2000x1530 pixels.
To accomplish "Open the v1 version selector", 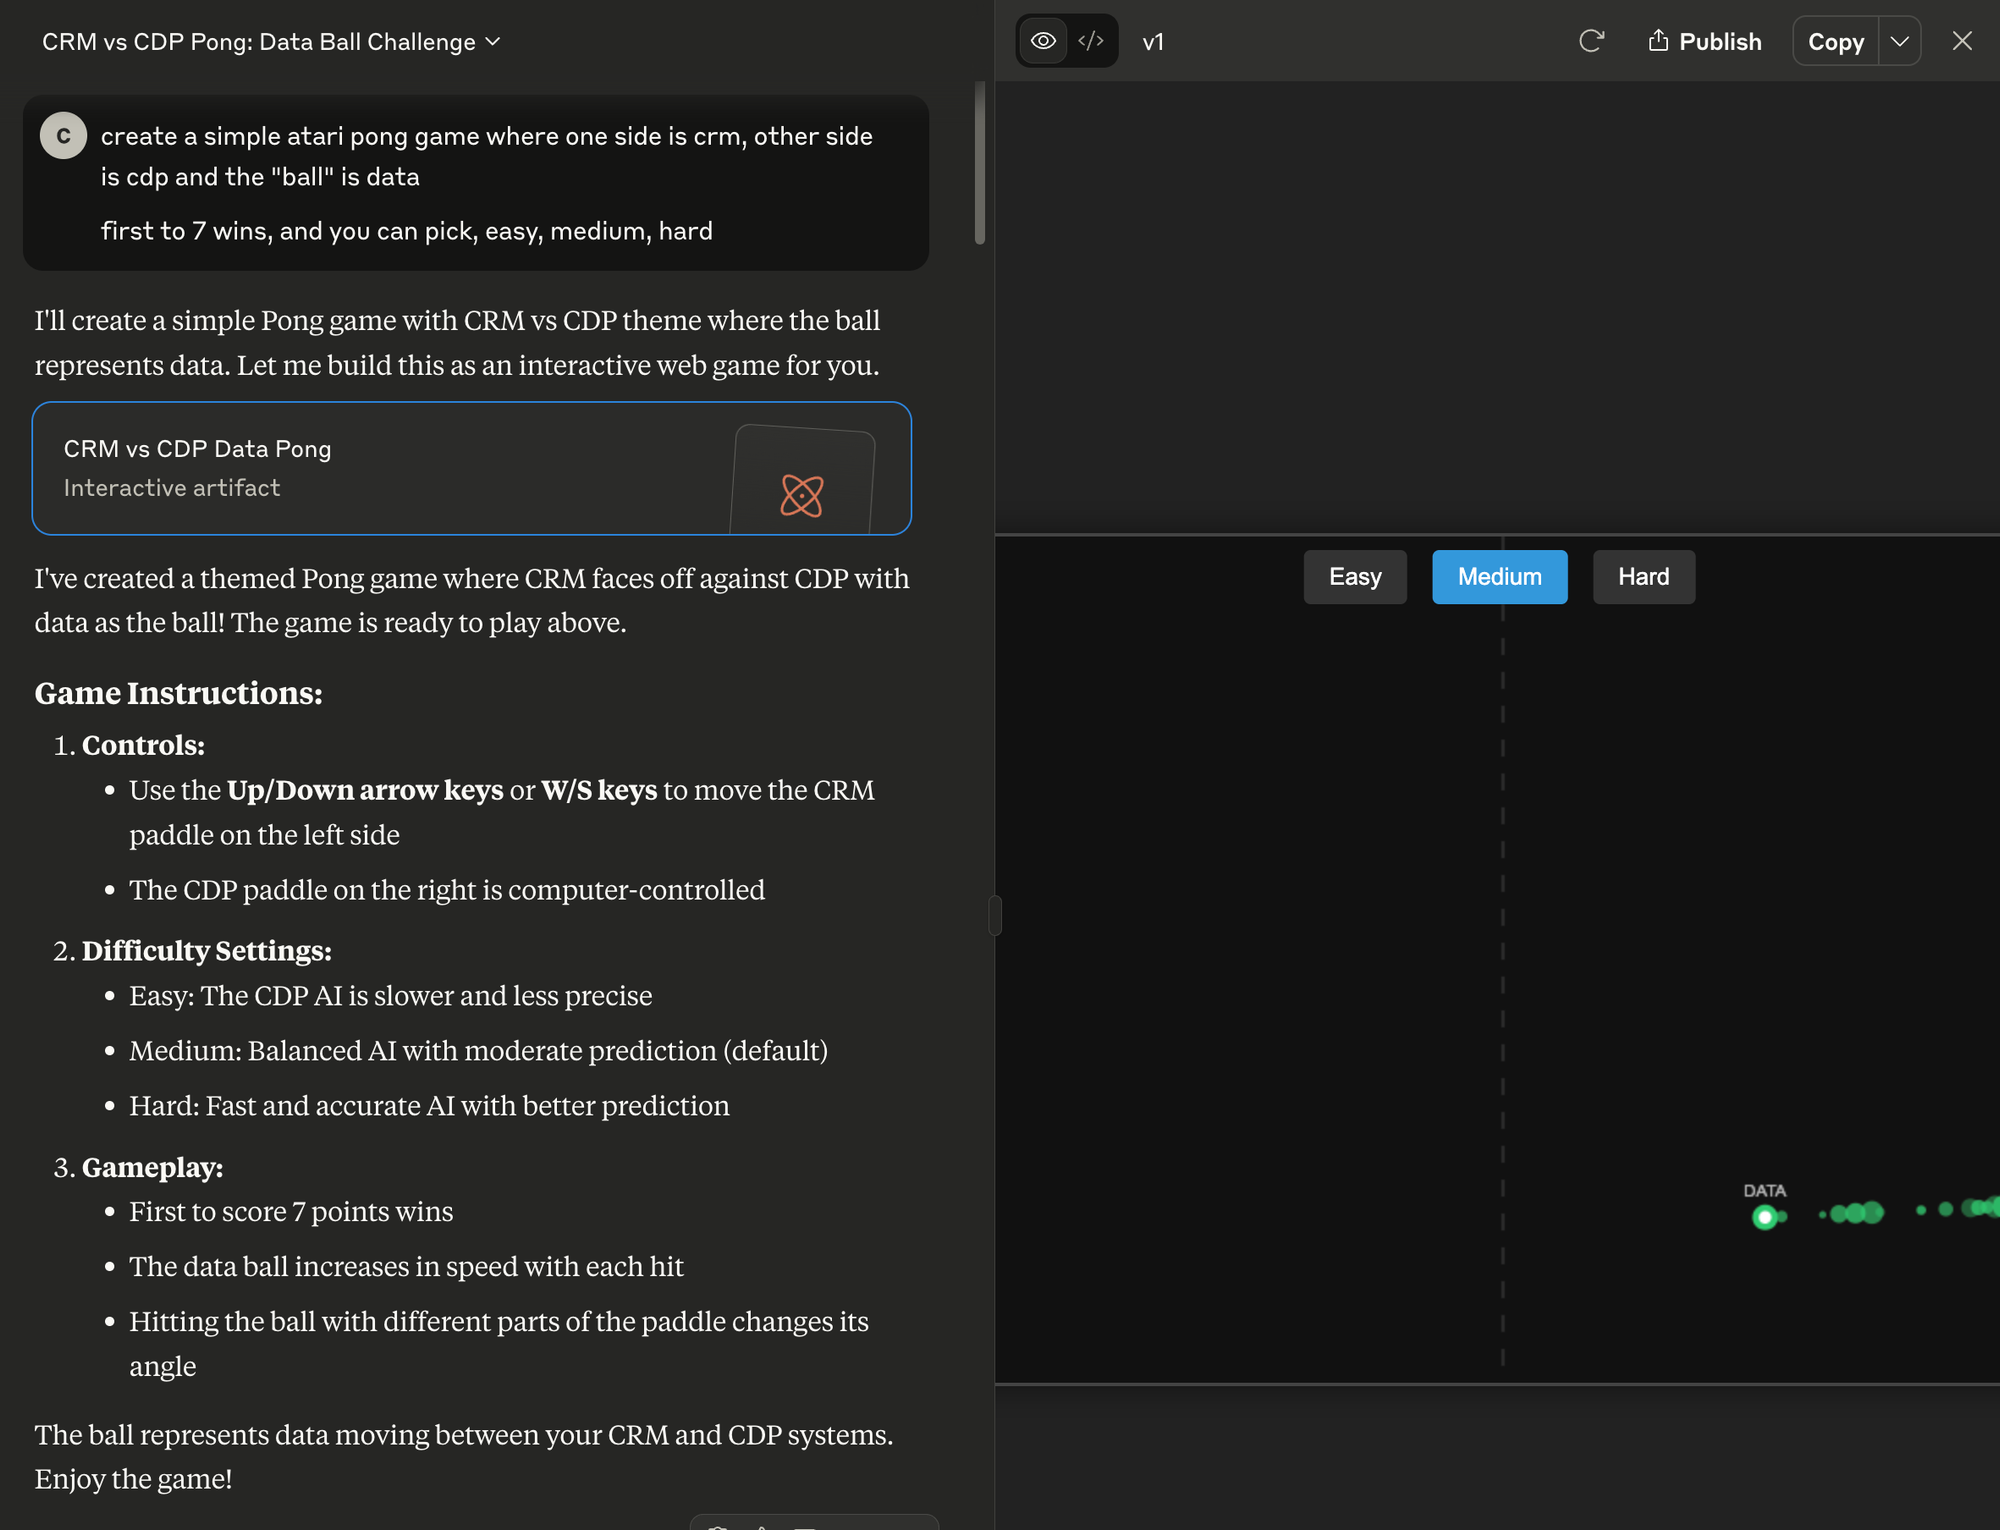I will (x=1153, y=42).
